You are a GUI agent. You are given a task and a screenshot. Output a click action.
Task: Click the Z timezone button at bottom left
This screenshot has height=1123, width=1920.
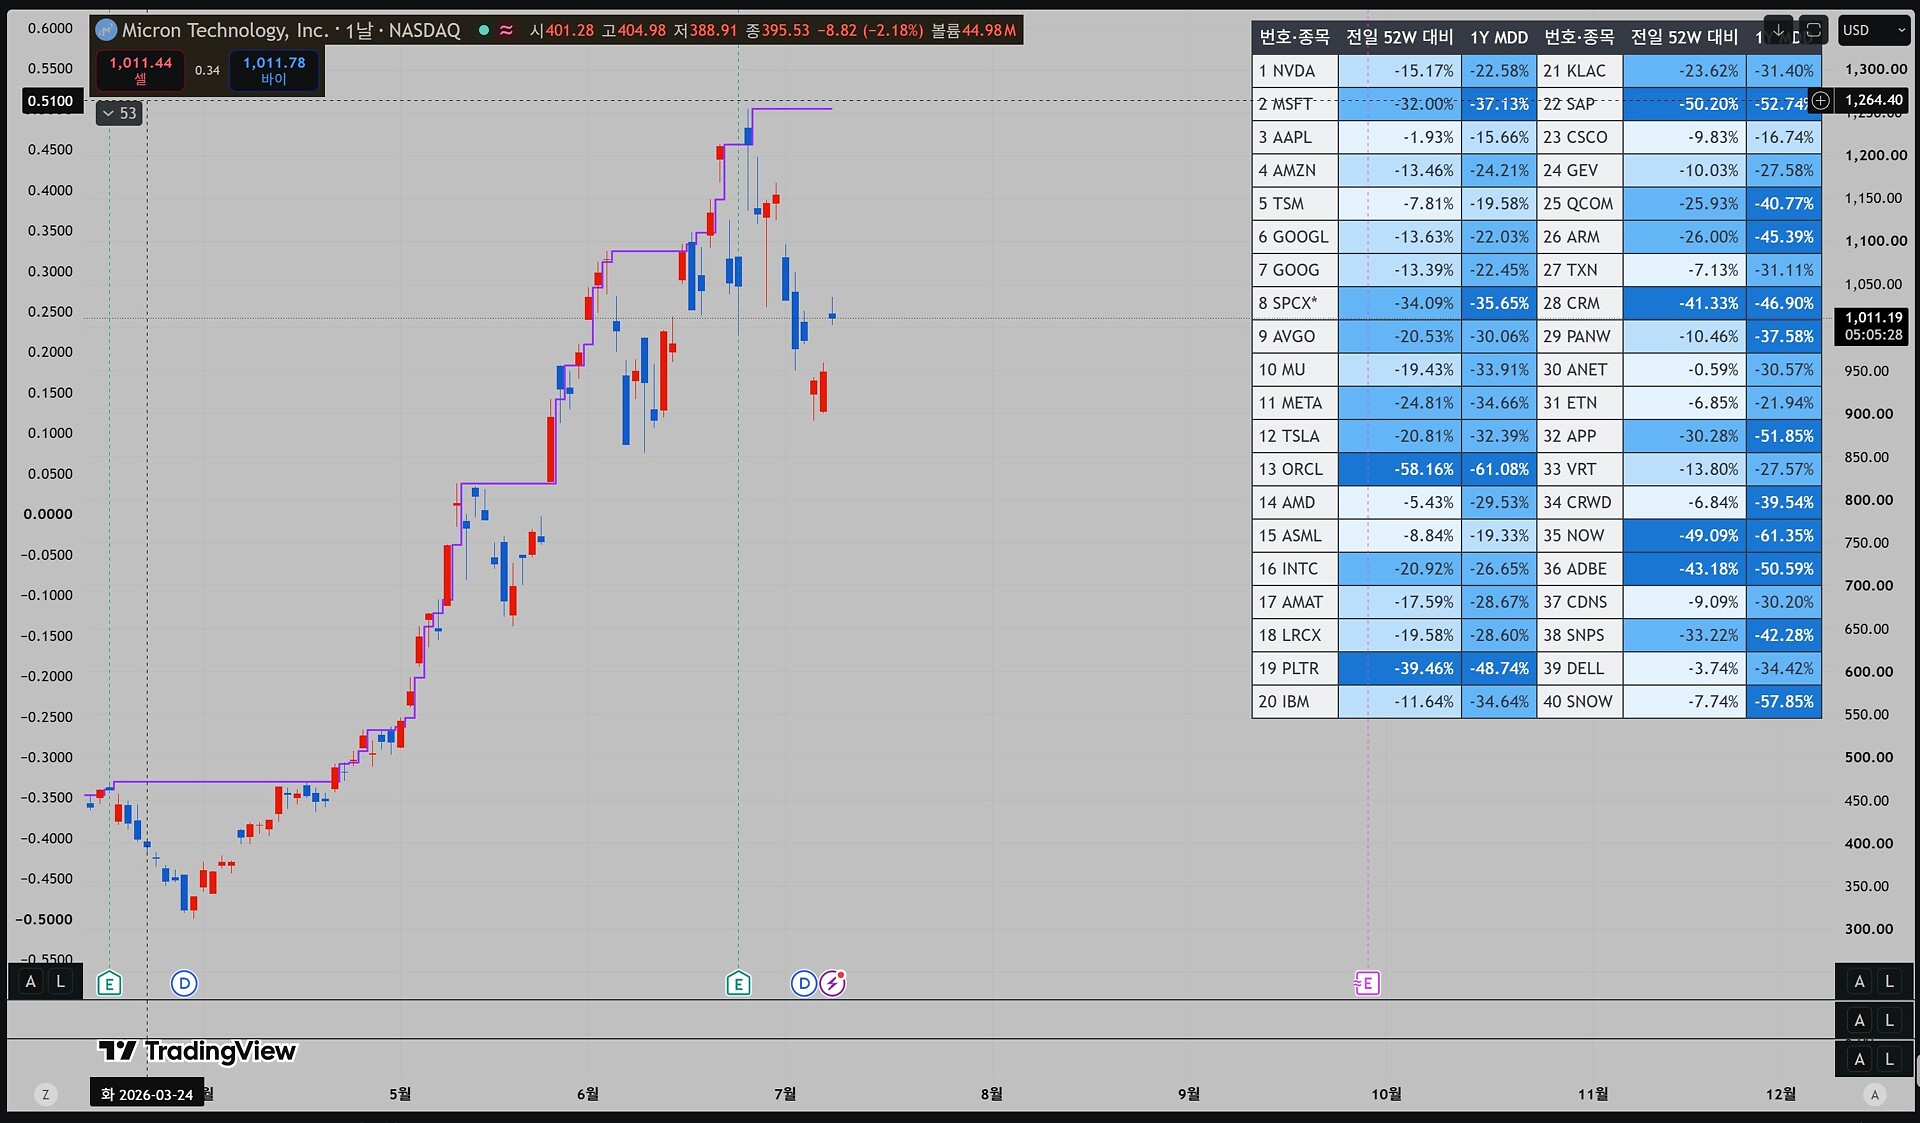click(45, 1095)
